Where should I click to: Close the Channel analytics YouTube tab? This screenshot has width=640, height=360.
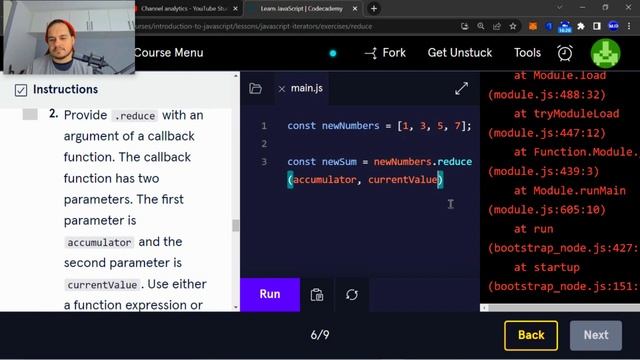click(x=236, y=9)
